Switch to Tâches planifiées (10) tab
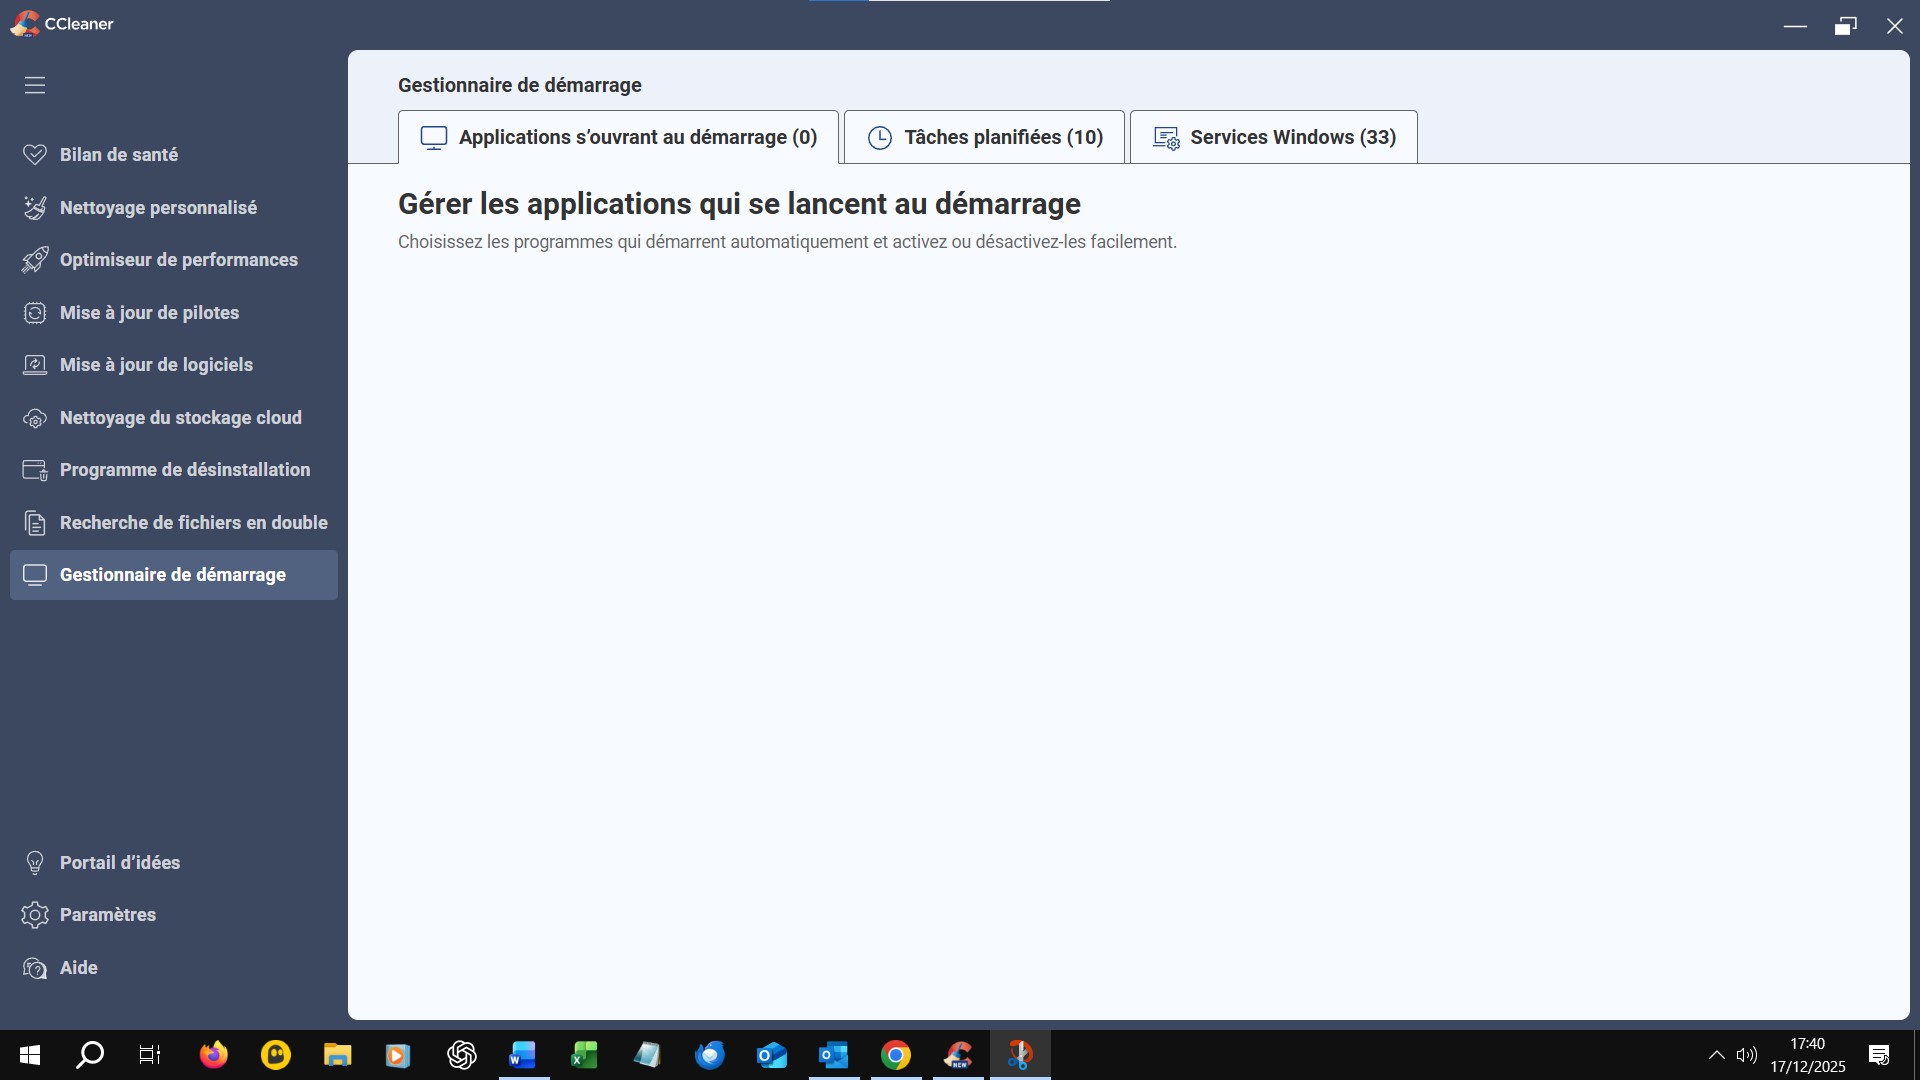Screen dimensions: 1920x1080 (x=984, y=137)
